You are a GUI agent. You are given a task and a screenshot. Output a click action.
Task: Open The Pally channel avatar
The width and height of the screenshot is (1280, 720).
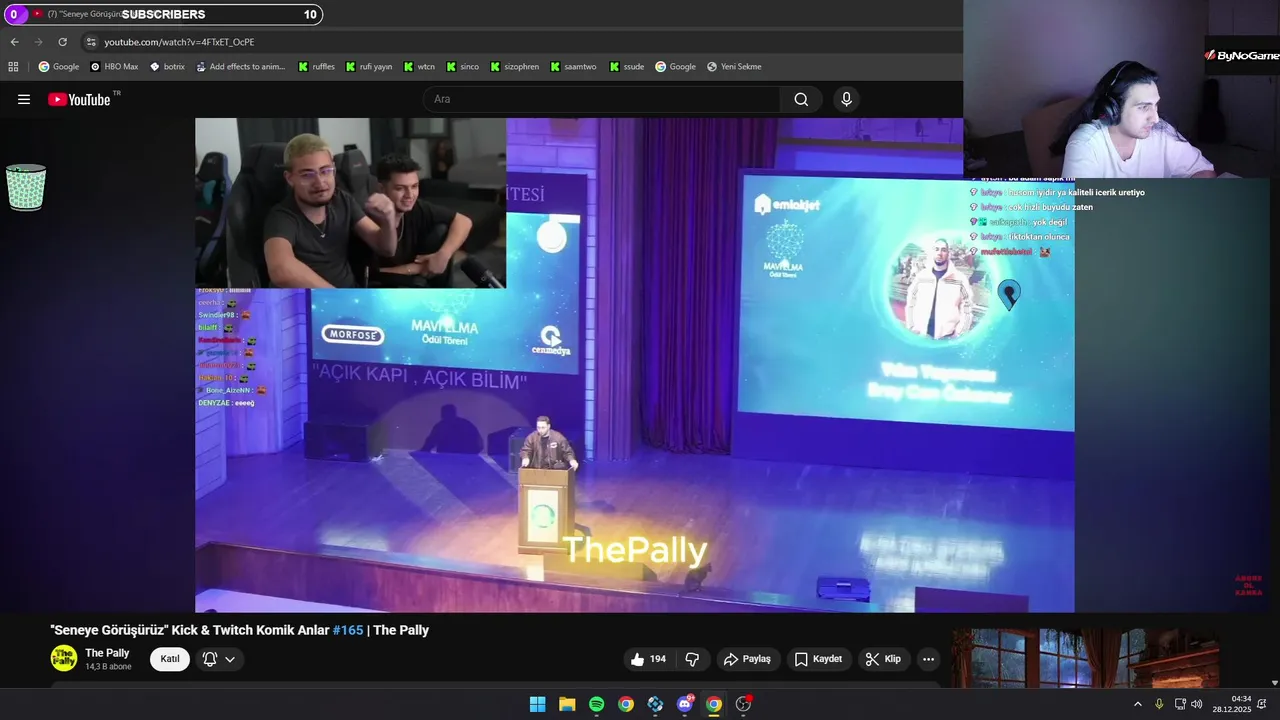coord(64,658)
